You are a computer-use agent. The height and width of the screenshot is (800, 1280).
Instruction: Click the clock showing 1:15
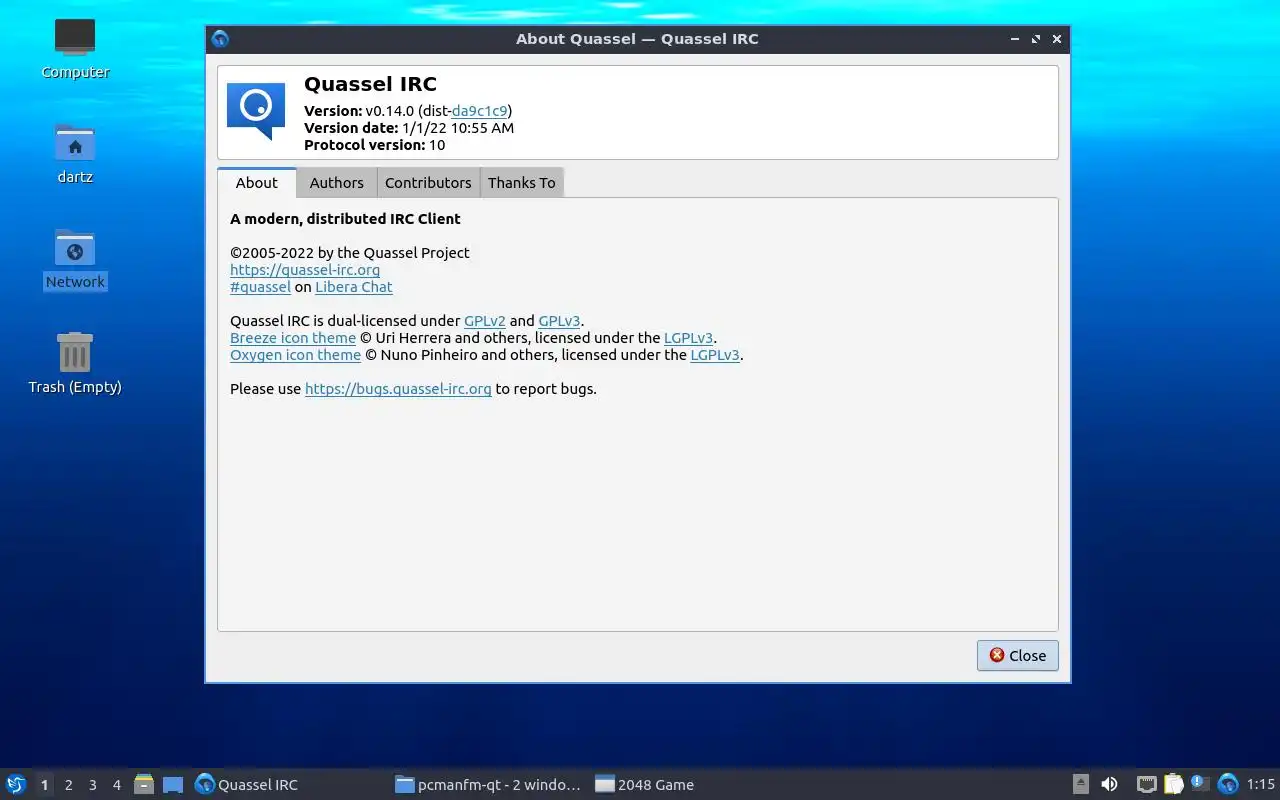pyautogui.click(x=1260, y=784)
